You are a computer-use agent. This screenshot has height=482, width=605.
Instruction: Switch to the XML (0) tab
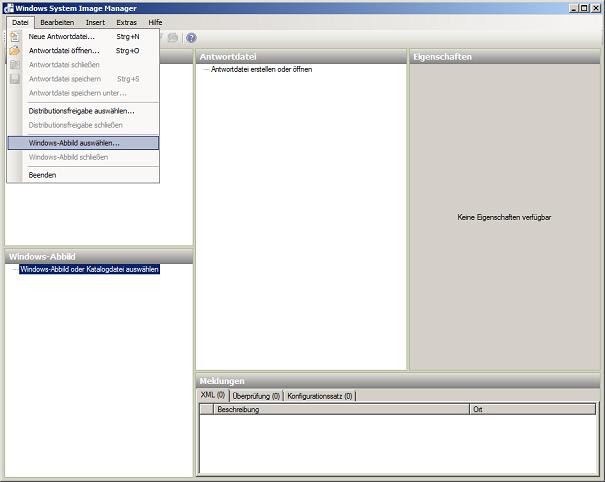[213, 395]
